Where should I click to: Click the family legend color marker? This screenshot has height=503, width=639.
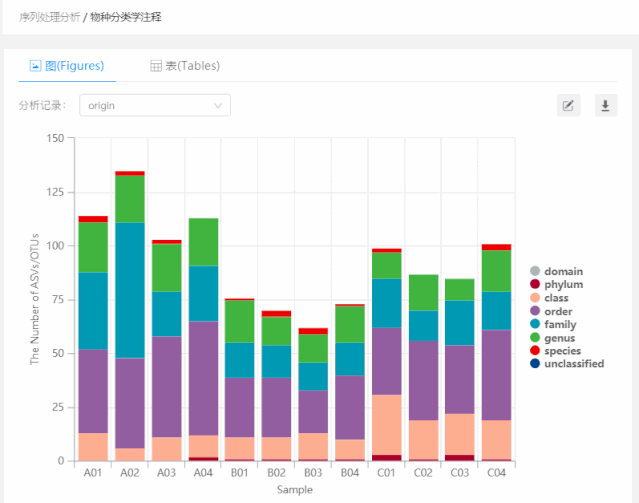[x=535, y=324]
